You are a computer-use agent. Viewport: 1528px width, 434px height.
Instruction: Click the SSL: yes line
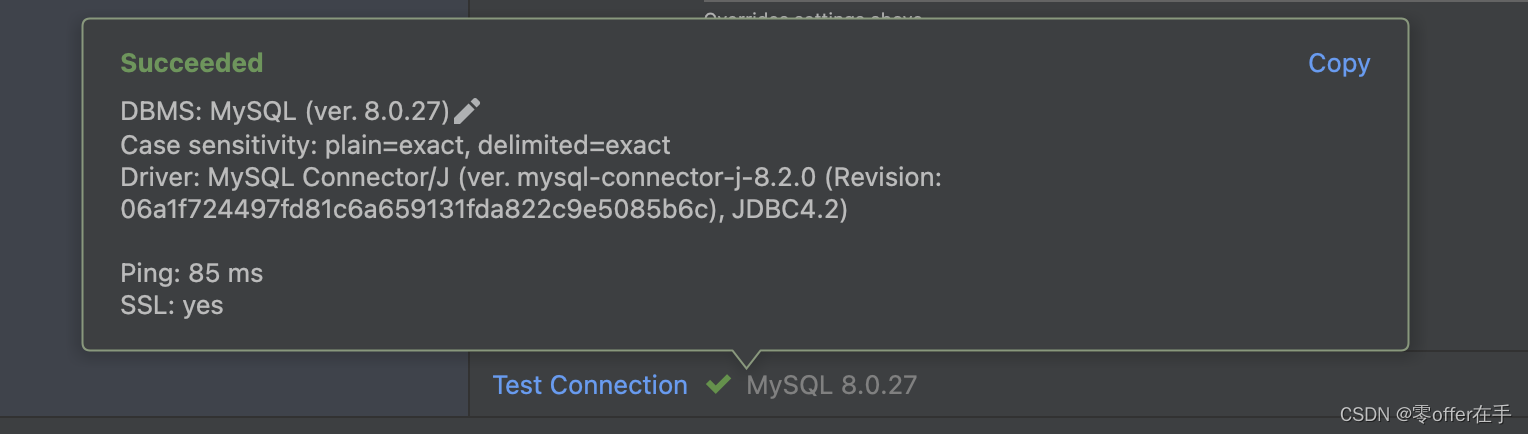[x=172, y=305]
